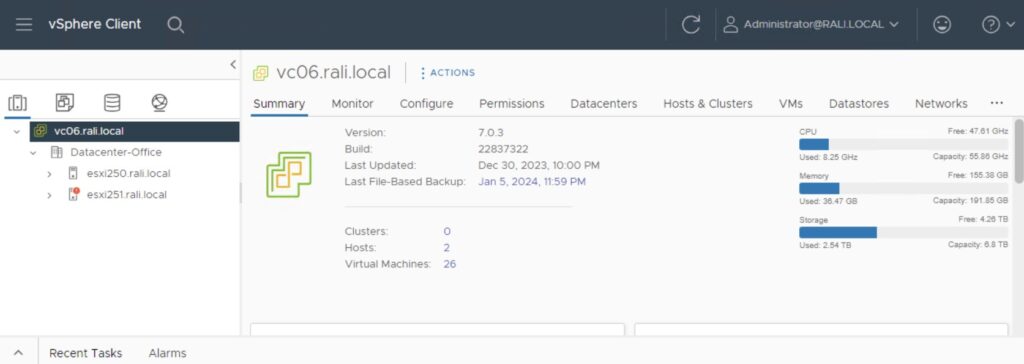1024x364 pixels.
Task: Switch to VMs and Templates inventory view
Action: (65, 103)
